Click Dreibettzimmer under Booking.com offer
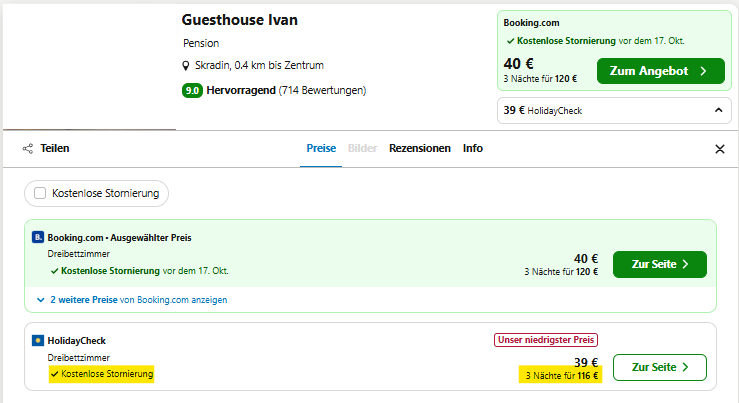Screen dimensions: 739x403 [x=78, y=254]
